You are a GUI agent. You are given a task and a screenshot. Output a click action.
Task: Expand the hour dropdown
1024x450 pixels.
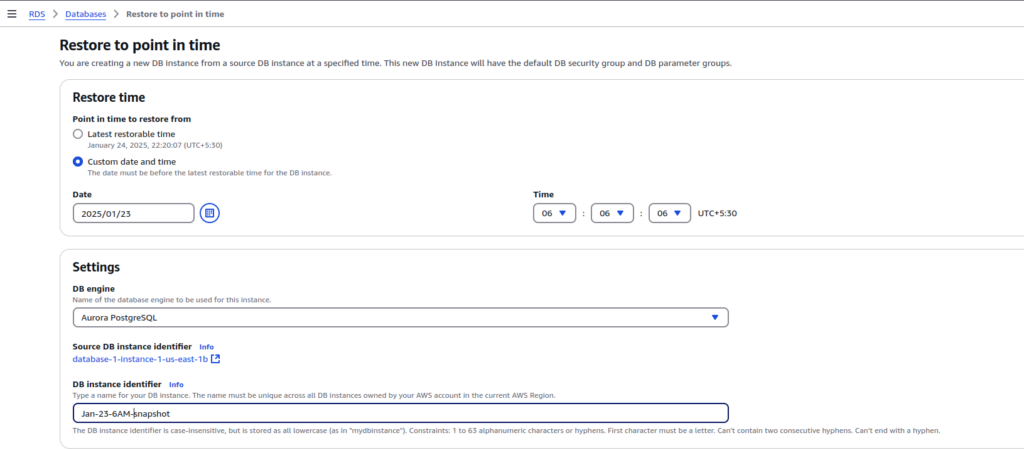point(554,213)
